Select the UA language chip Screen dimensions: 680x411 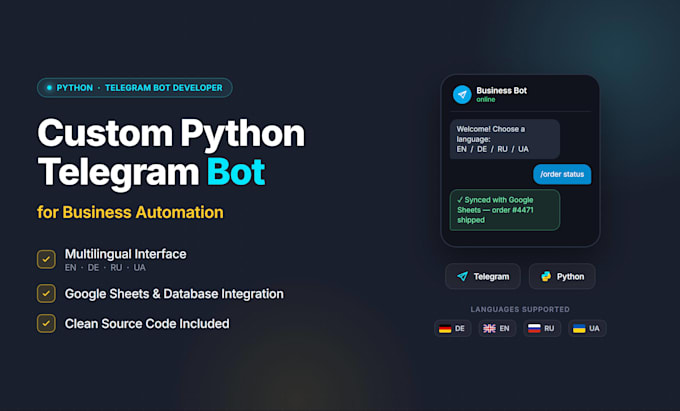pyautogui.click(x=587, y=329)
